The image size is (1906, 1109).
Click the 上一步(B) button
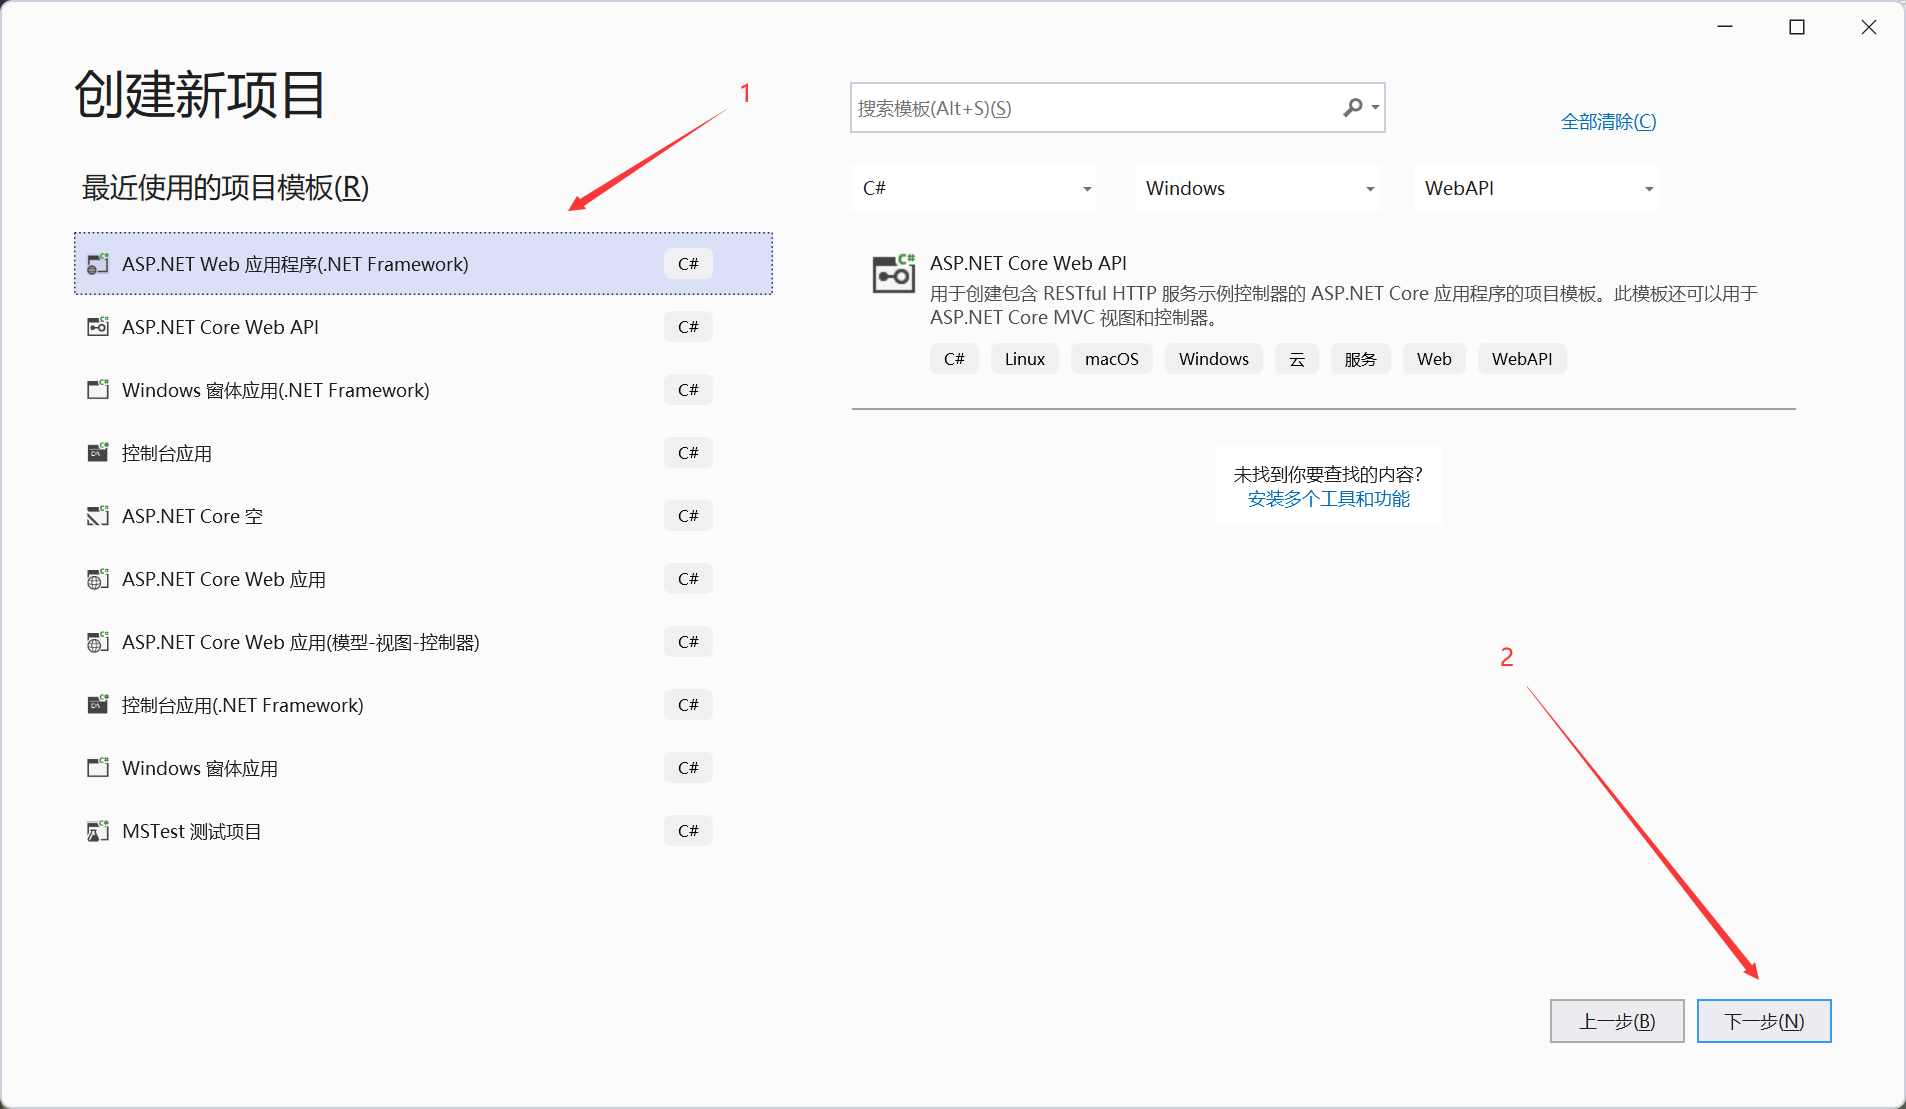pyautogui.click(x=1617, y=1021)
